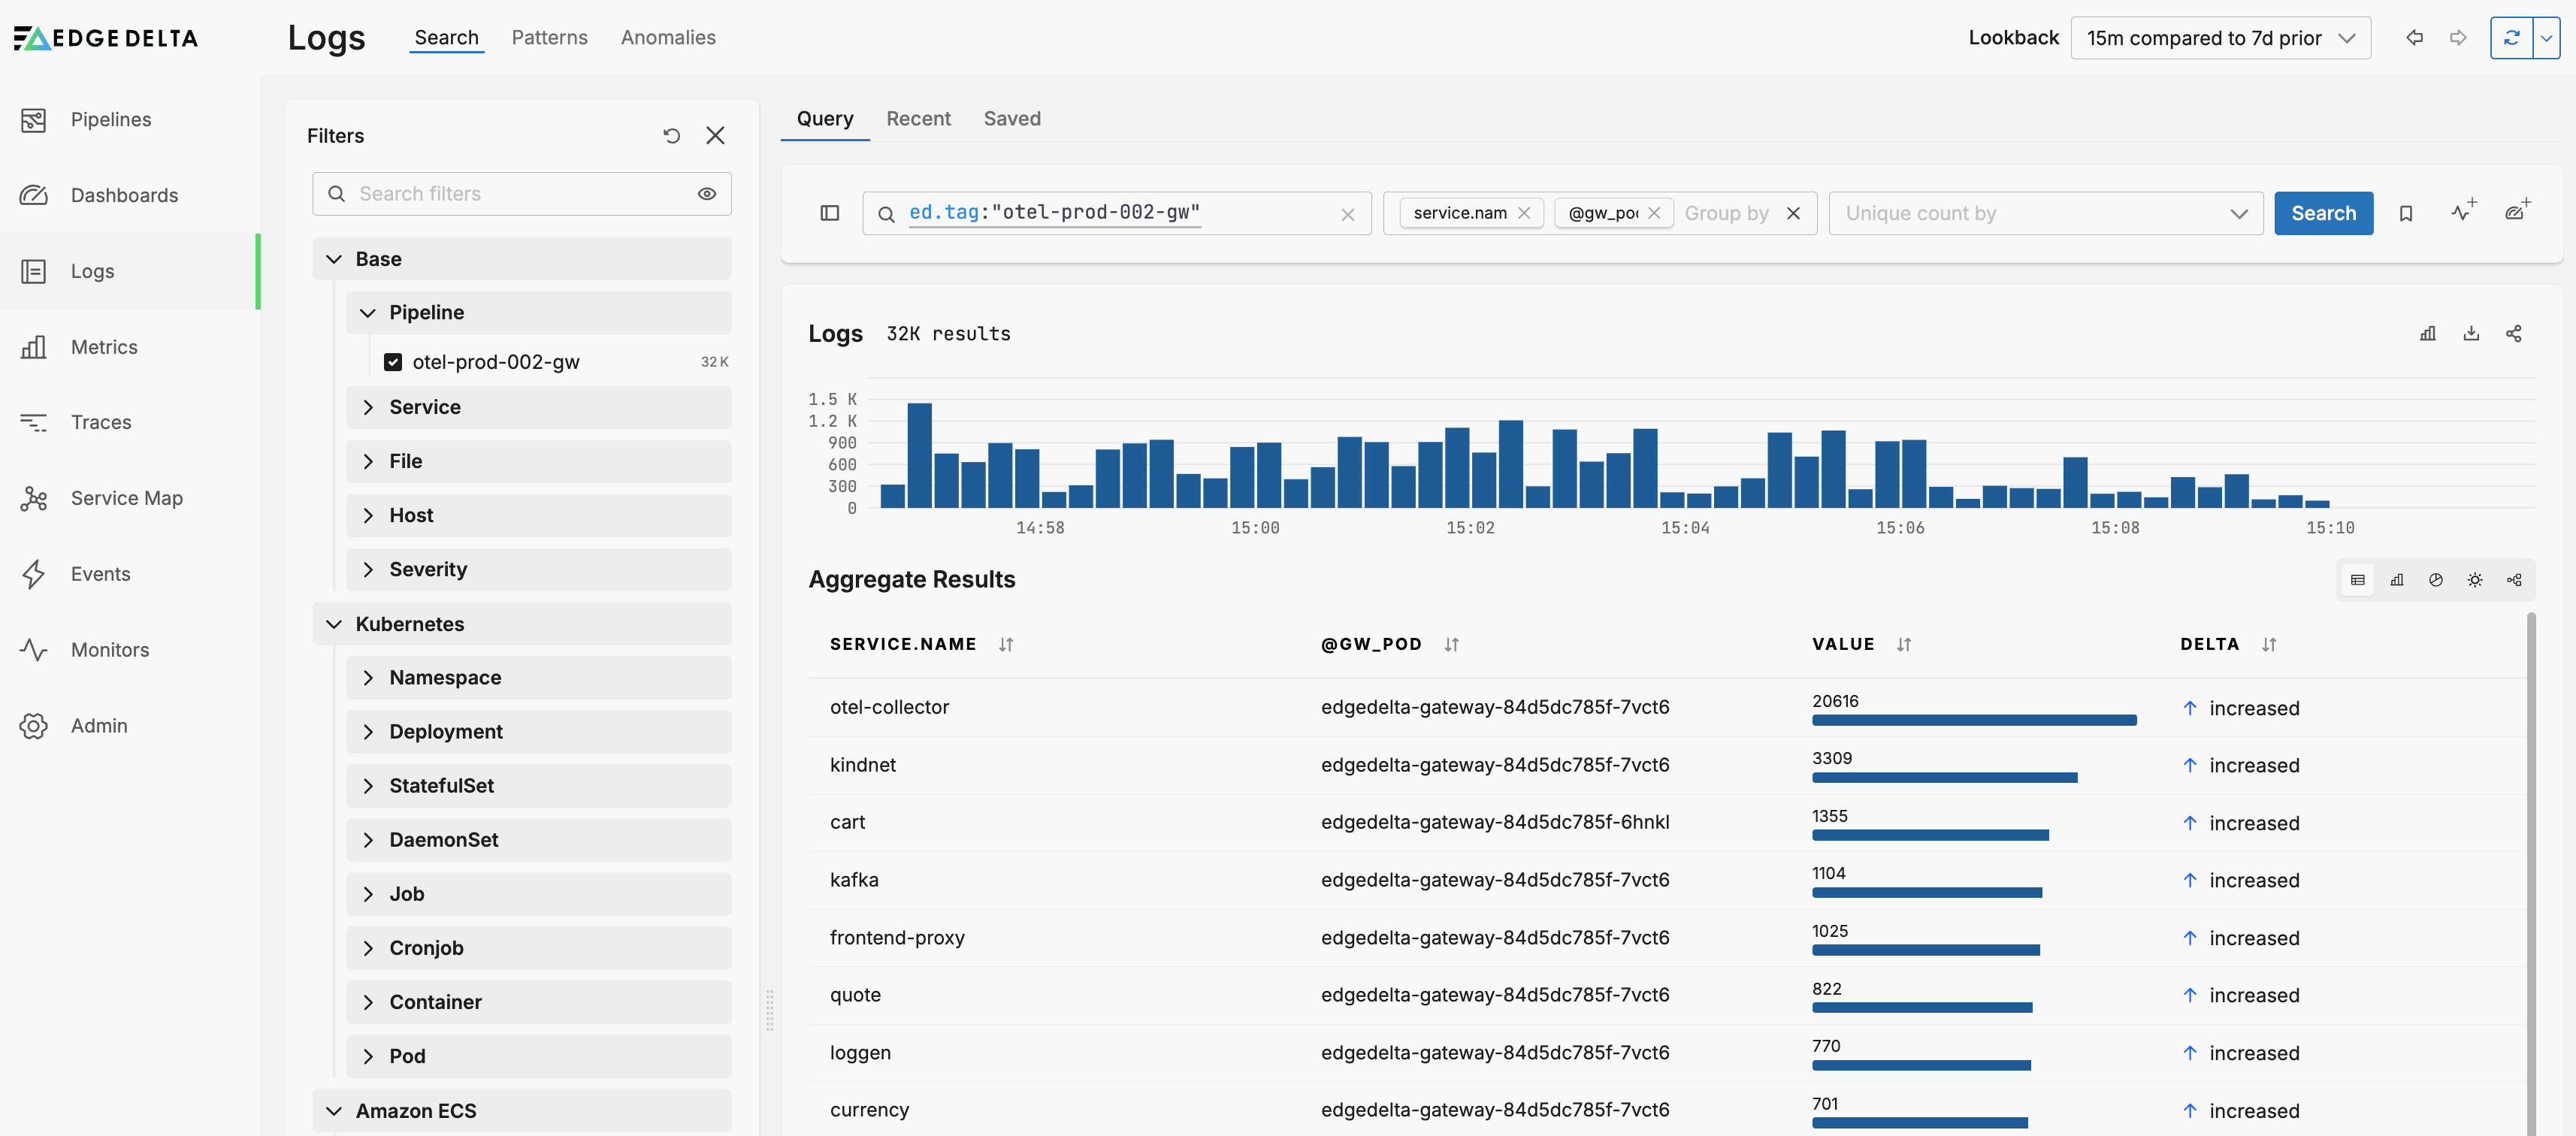Expand the Pod filter section

(x=538, y=1057)
